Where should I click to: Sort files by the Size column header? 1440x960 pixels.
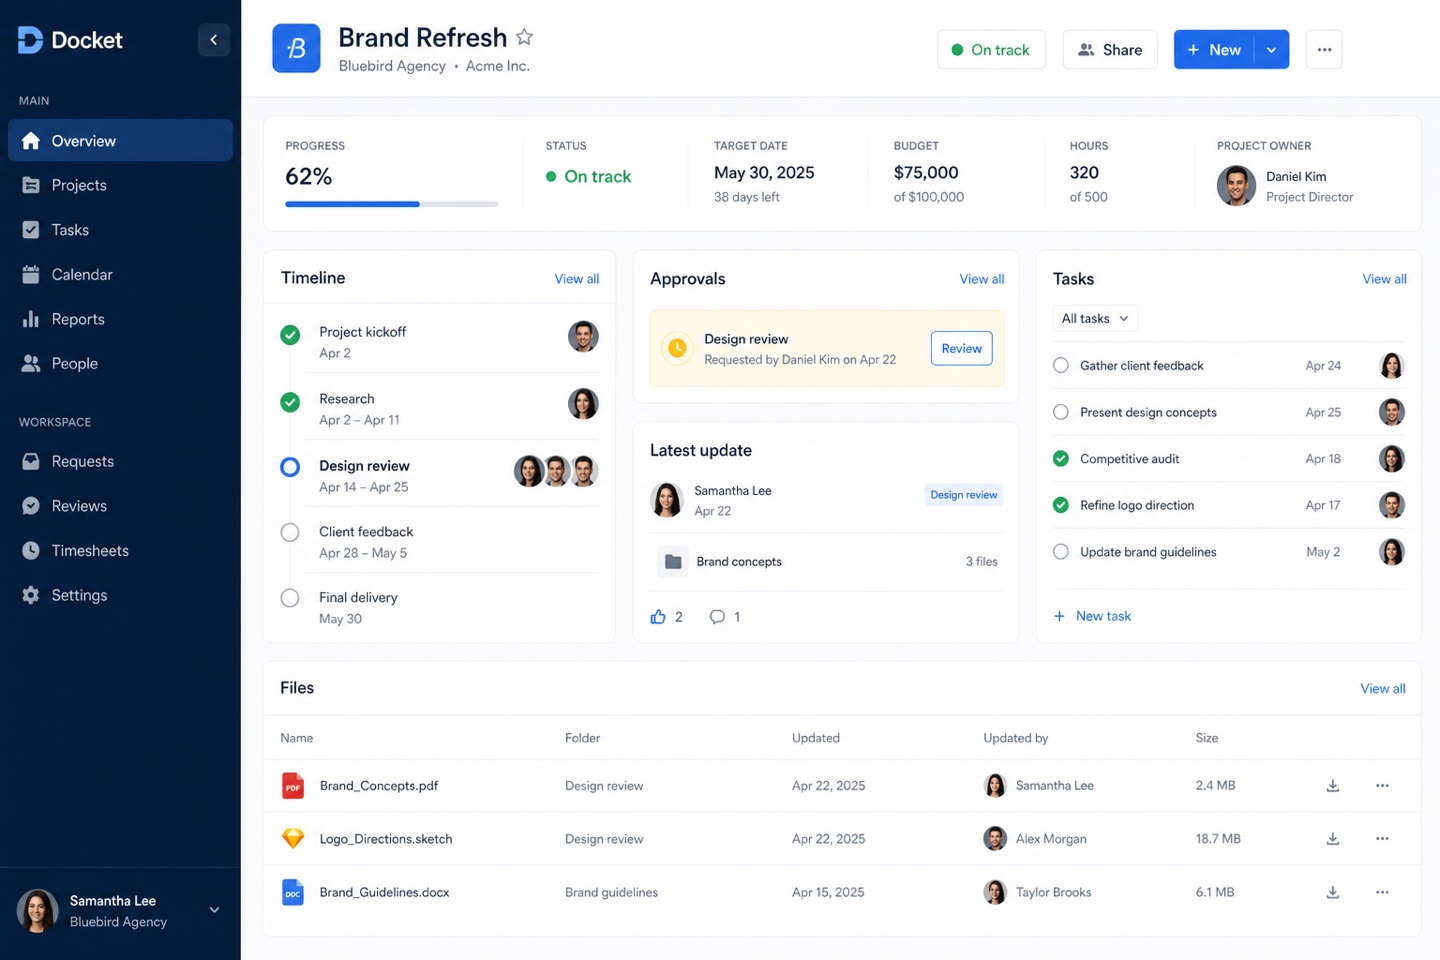point(1207,738)
